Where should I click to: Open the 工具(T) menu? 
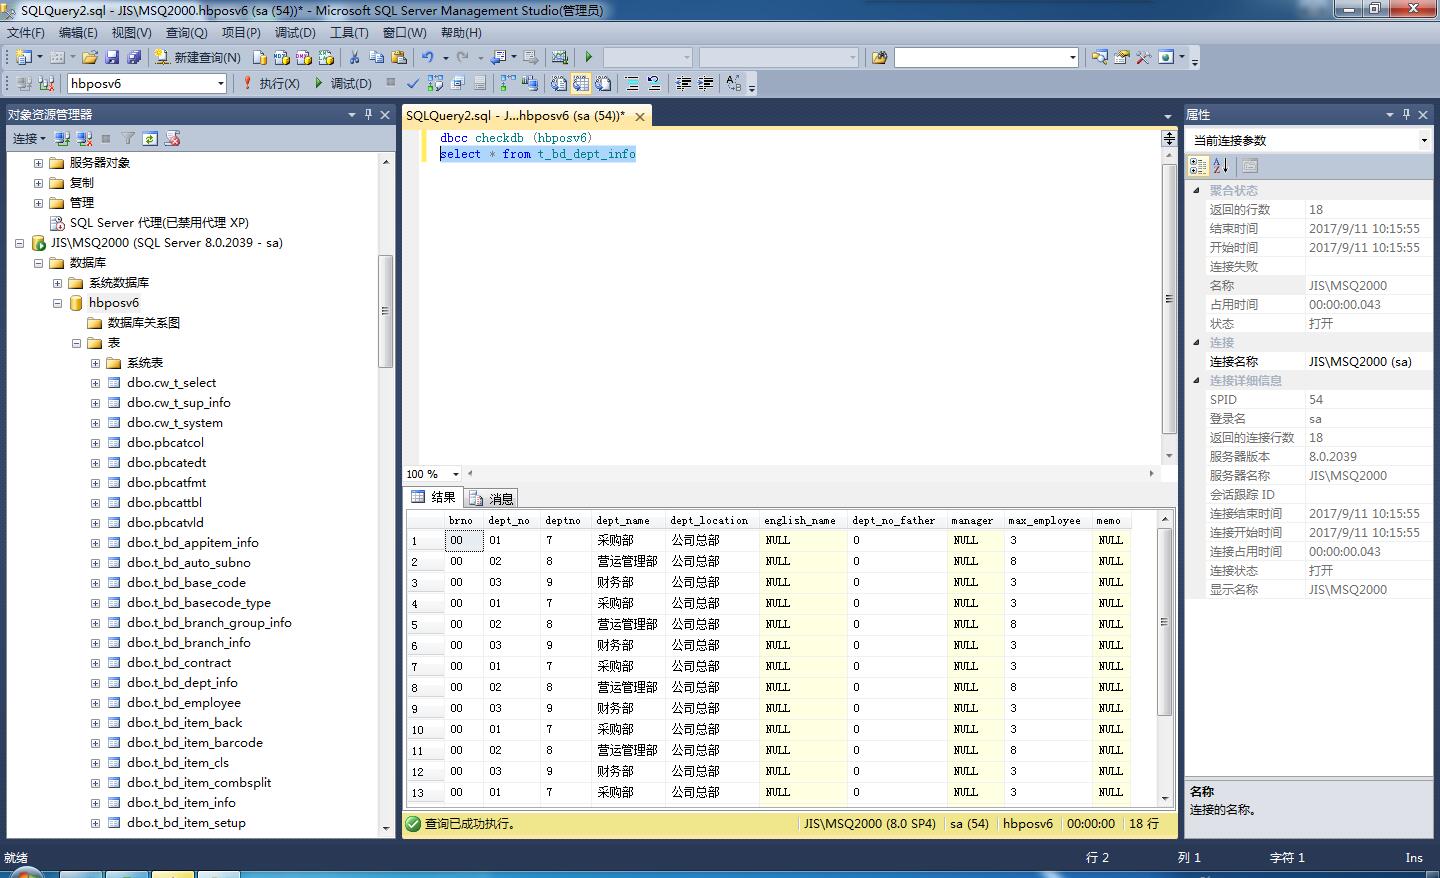tap(349, 33)
